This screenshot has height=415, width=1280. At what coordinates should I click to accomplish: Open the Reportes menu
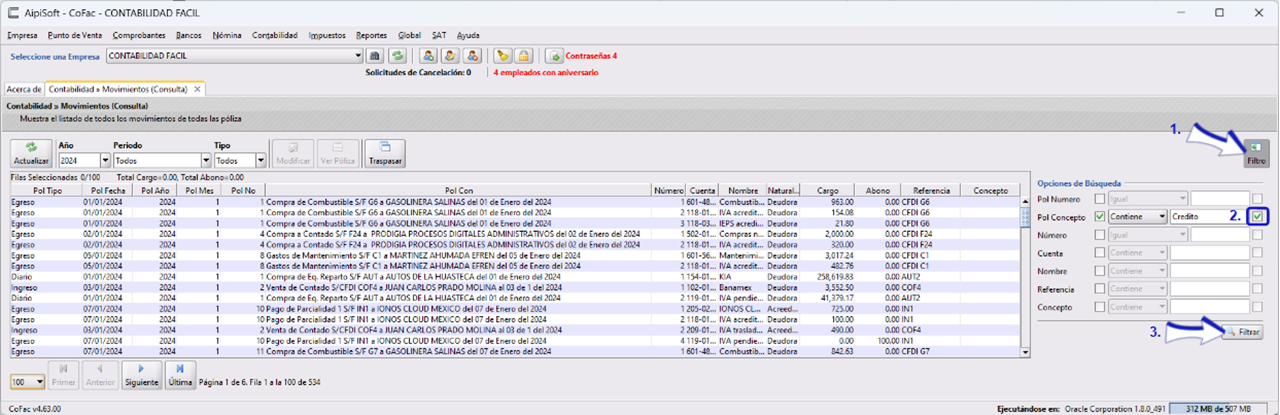[371, 35]
